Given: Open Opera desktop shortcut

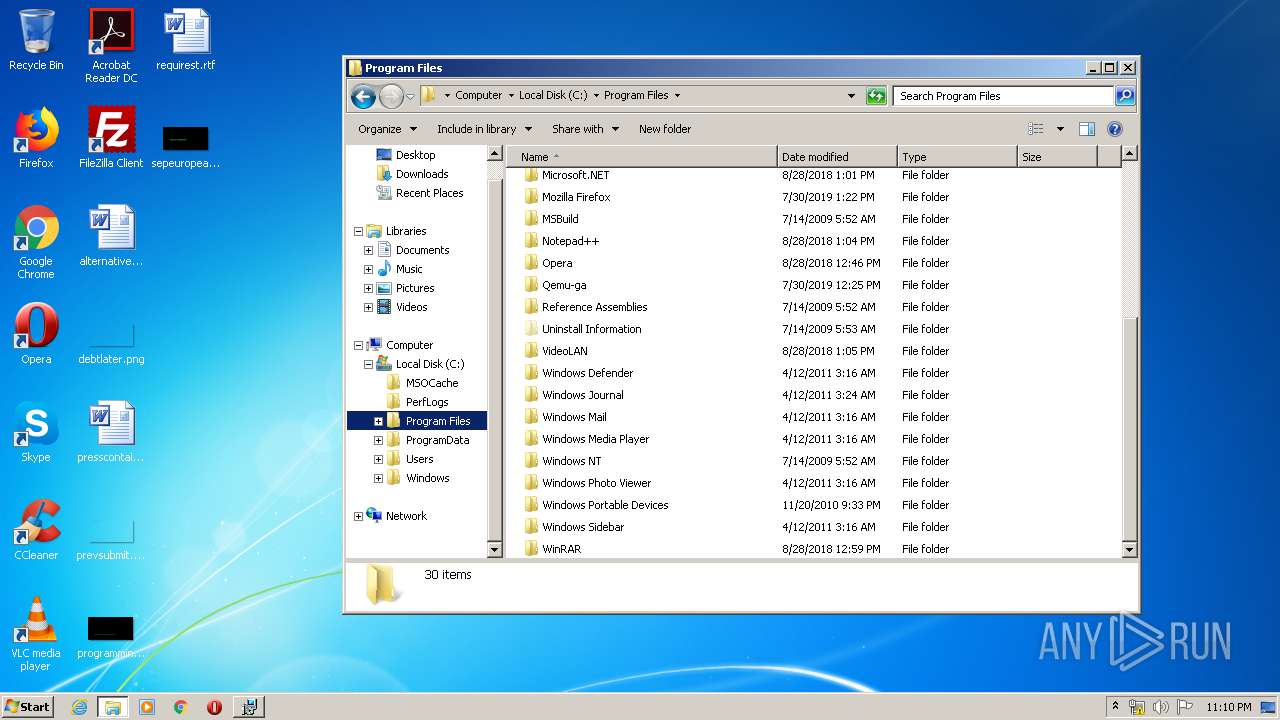Looking at the screenshot, I should click(x=36, y=334).
